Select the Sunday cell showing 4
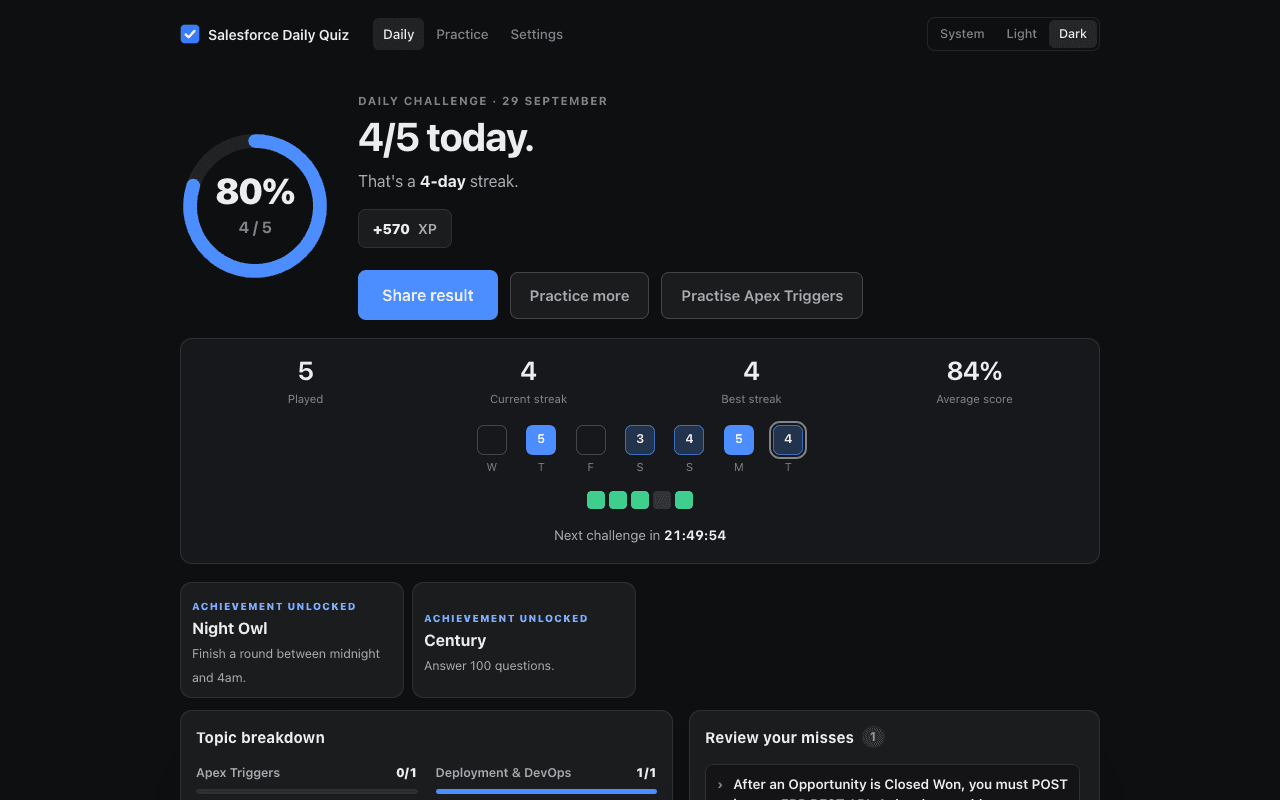The image size is (1280, 800). tap(689, 440)
